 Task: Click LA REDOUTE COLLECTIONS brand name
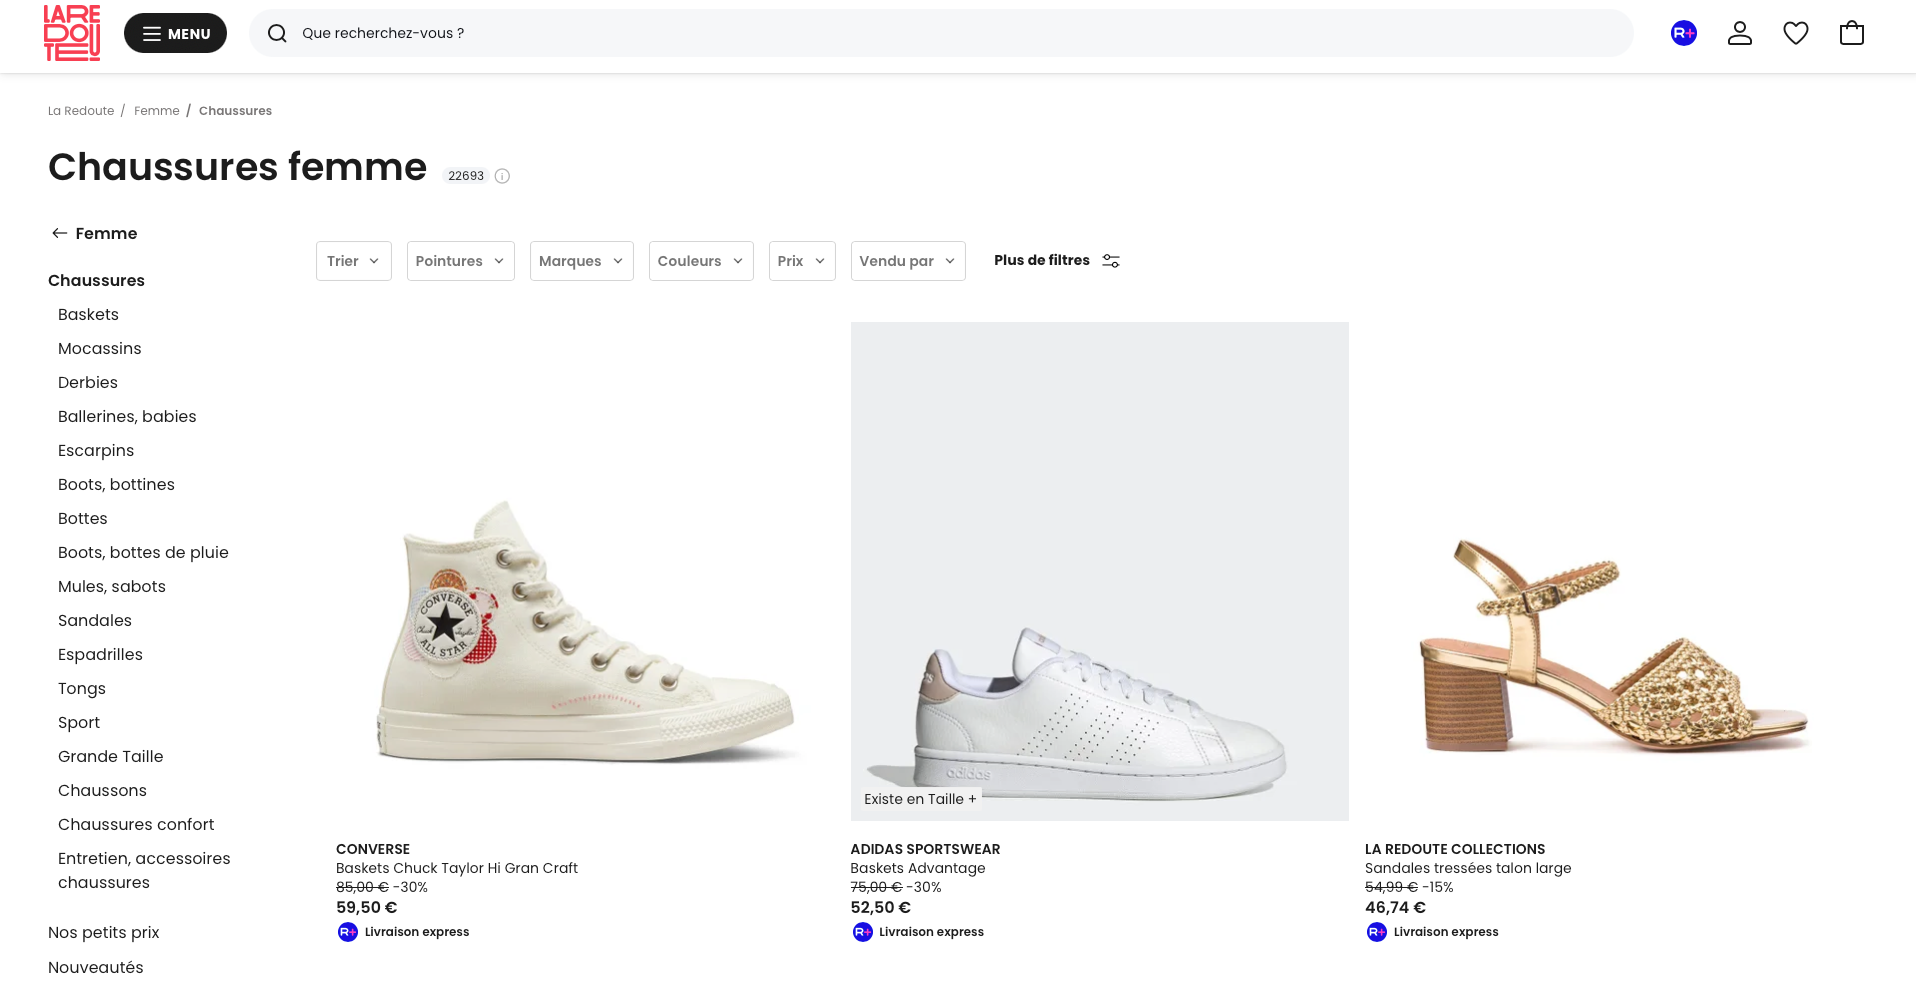(x=1455, y=849)
